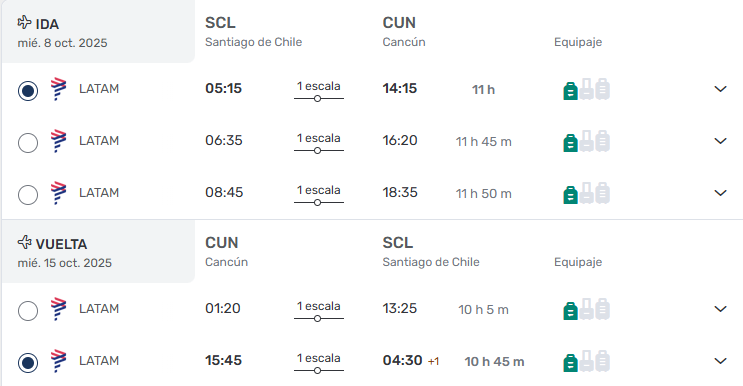Viewport: 743px width, 386px height.
Task: Click the airplane icon next to VUELTA
Action: pos(24,242)
